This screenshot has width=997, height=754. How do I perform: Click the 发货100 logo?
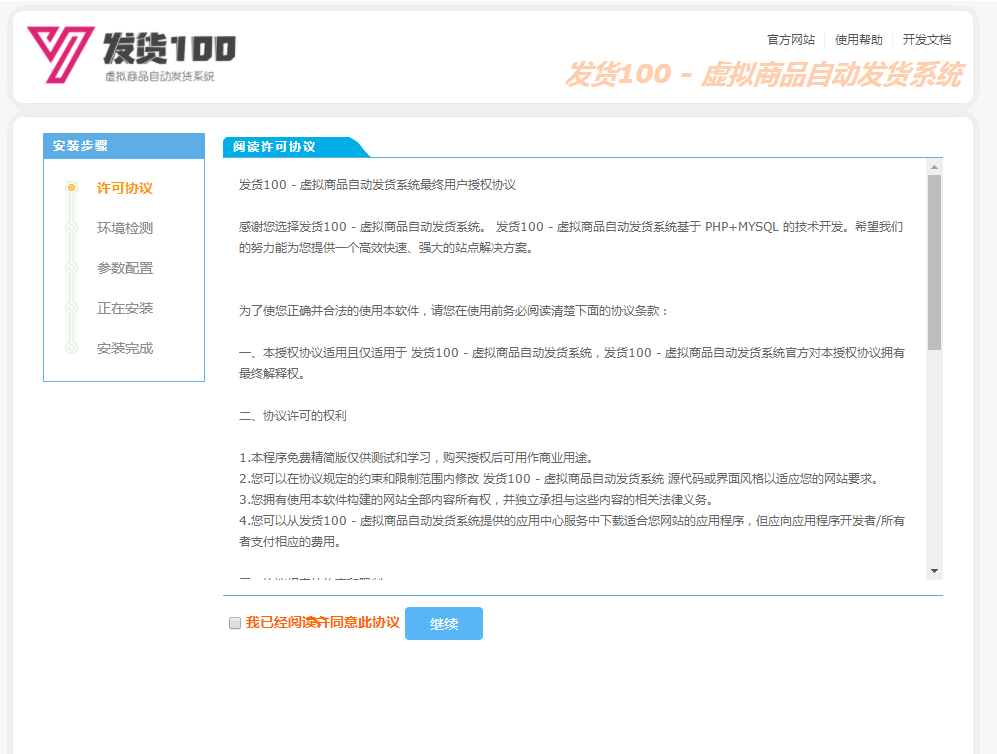[131, 54]
